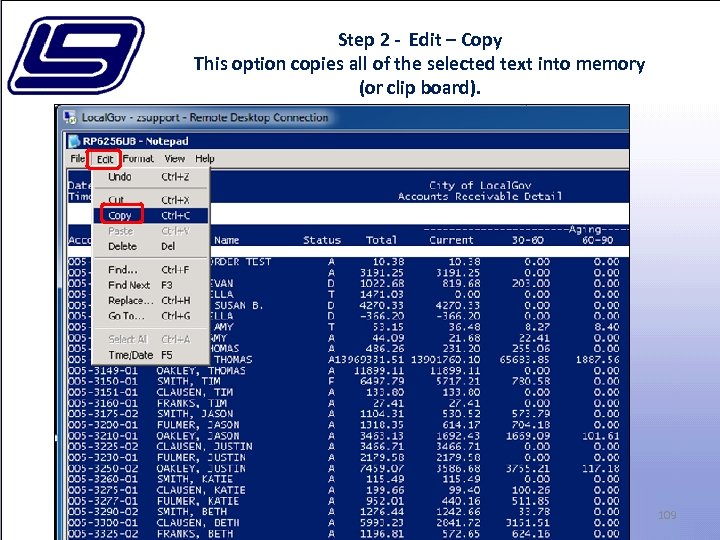Click the greyed Select All entry

click(150, 339)
